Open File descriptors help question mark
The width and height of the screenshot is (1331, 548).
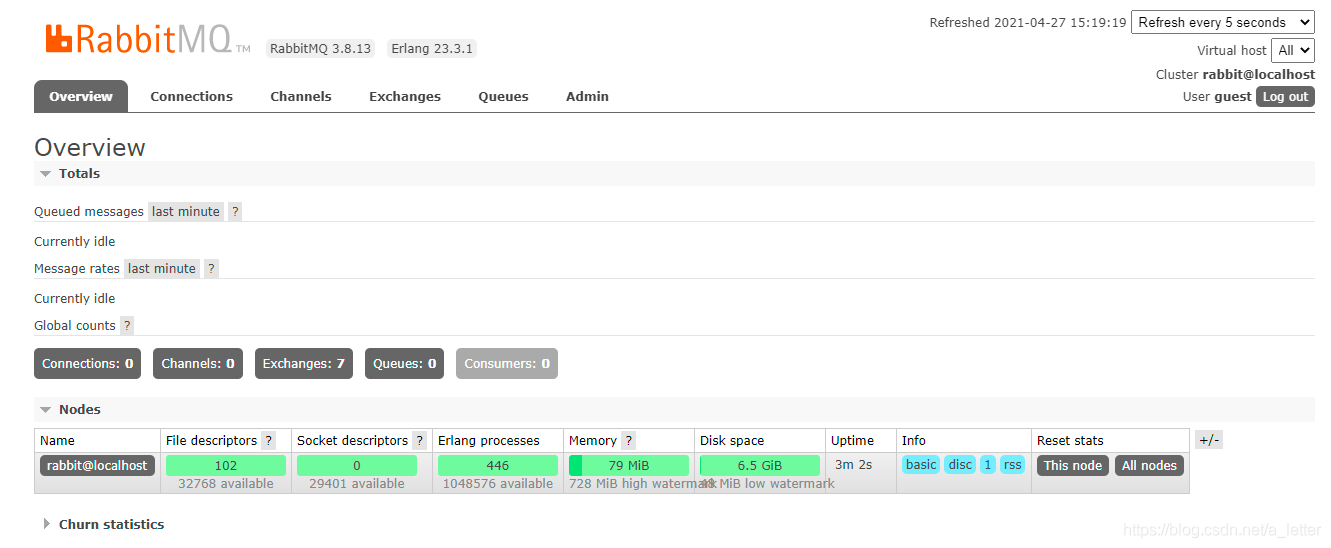[268, 440]
